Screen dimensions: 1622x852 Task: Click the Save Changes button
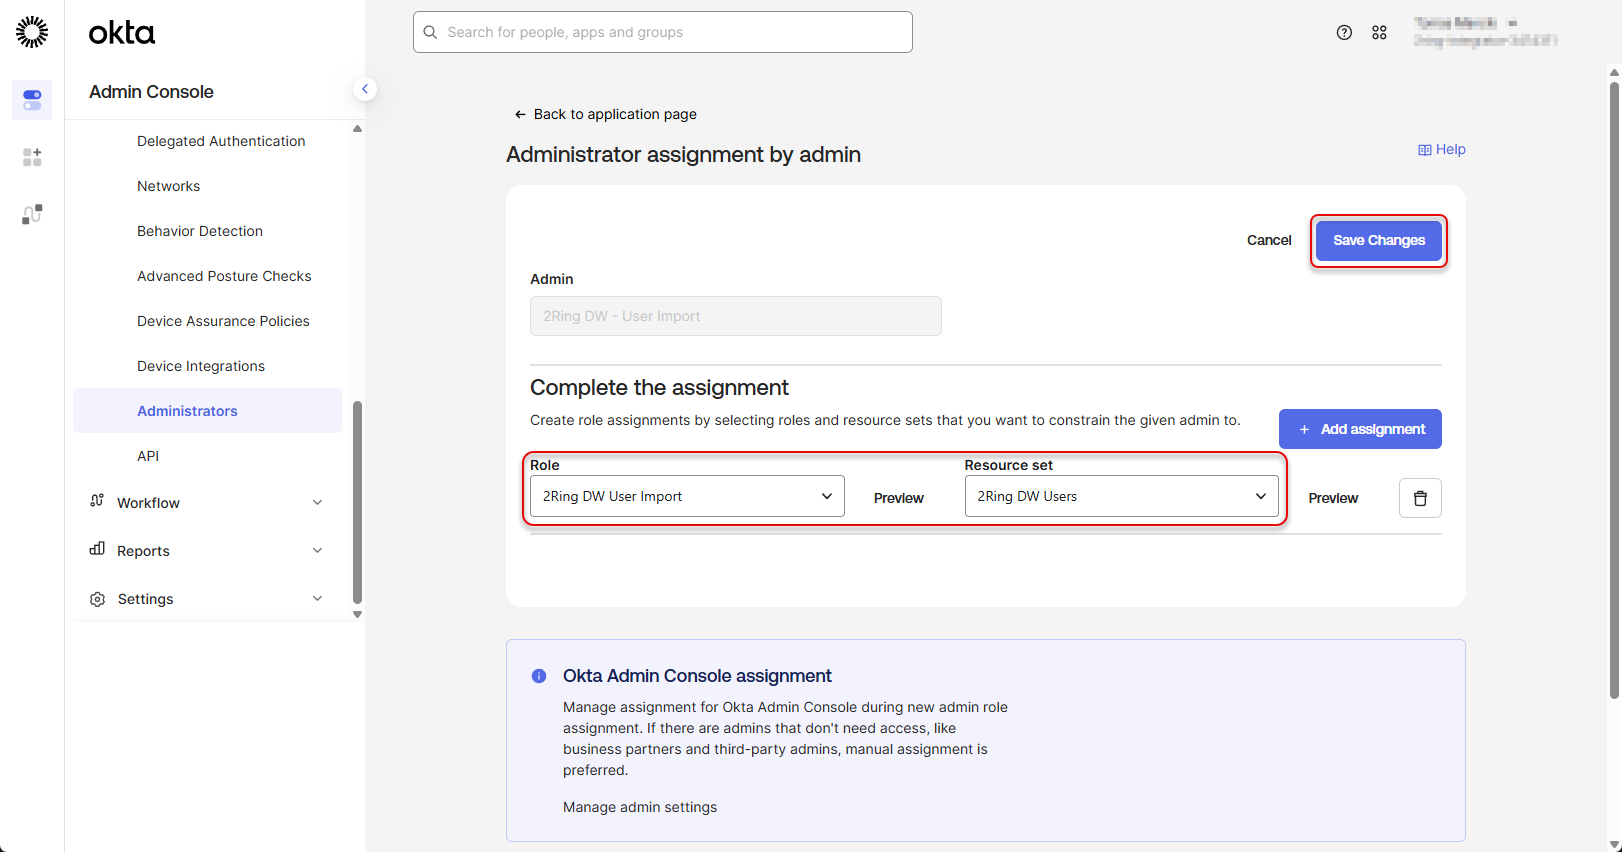[x=1378, y=240]
